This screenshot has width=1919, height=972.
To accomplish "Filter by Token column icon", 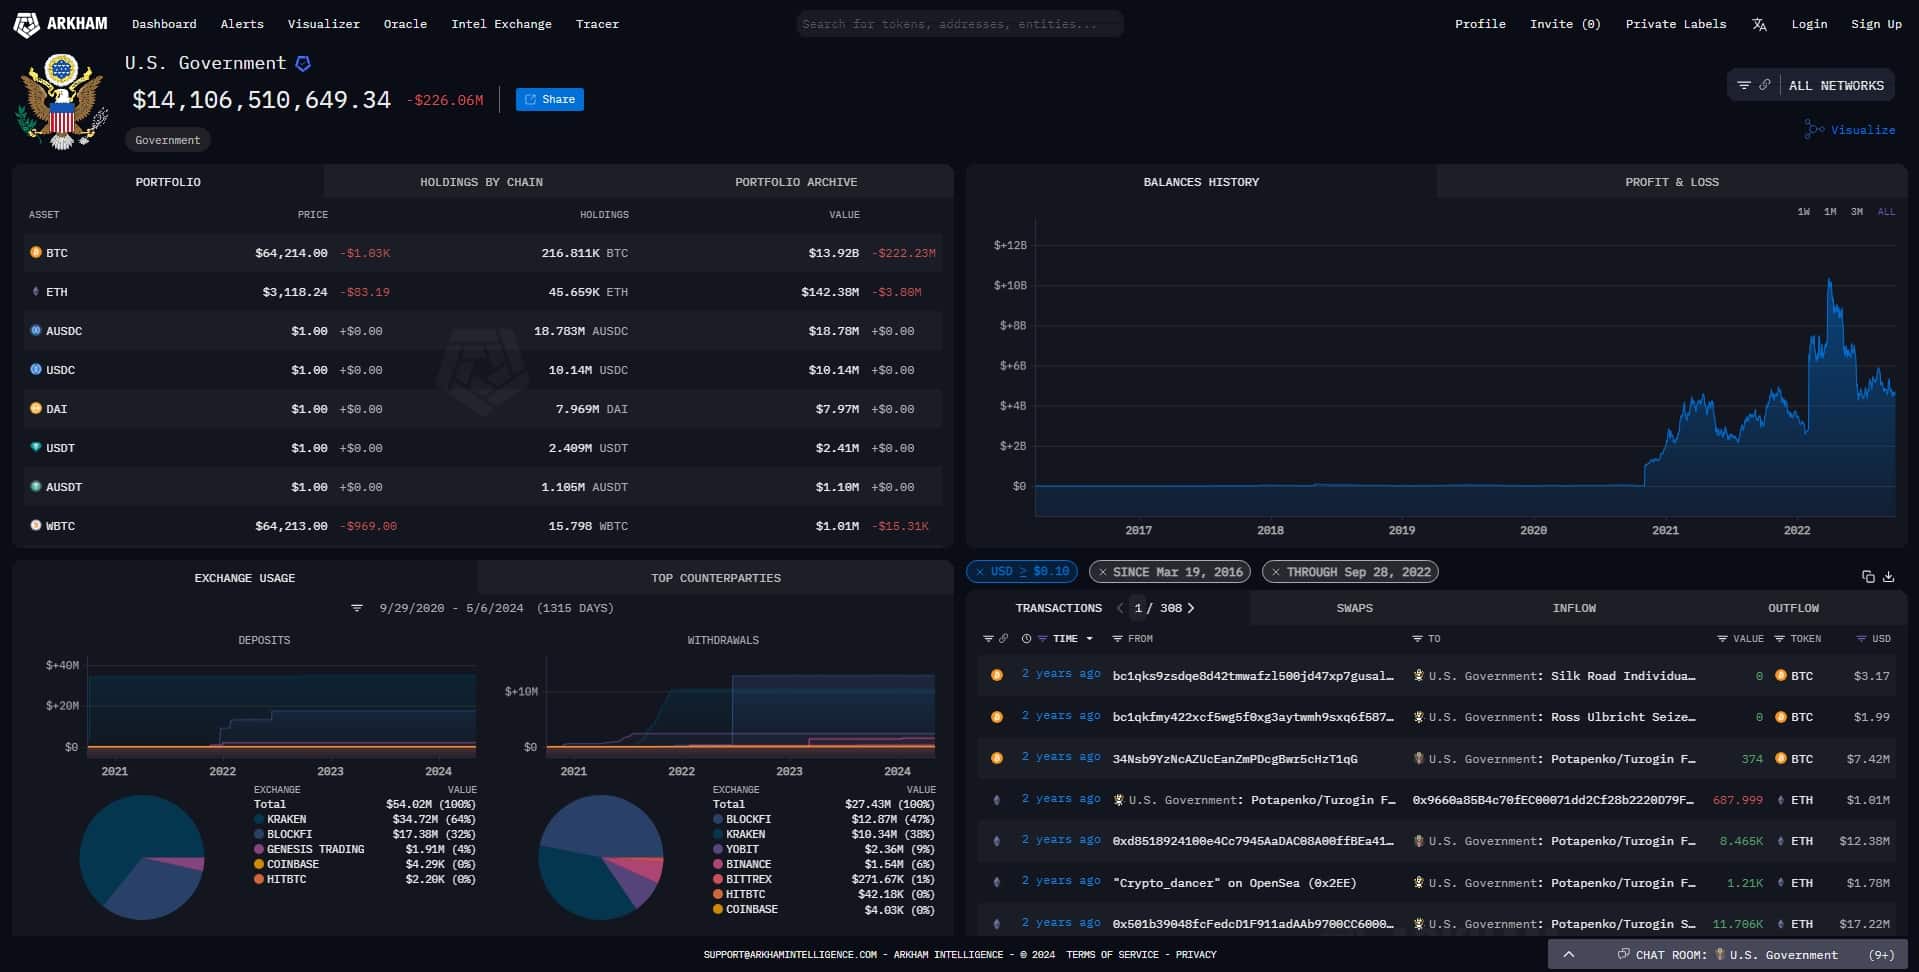I will 1779,639.
